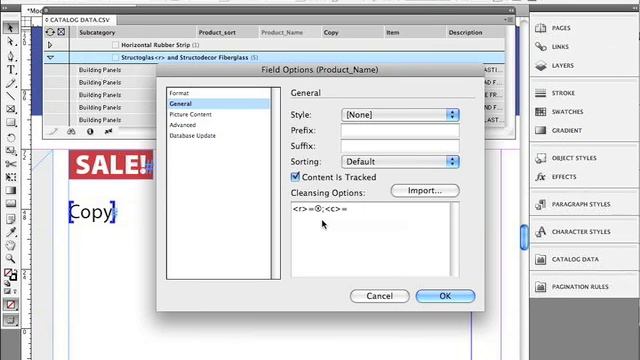This screenshot has height=360, width=640.
Task: Select General in the Field Options list
Action: [180, 104]
